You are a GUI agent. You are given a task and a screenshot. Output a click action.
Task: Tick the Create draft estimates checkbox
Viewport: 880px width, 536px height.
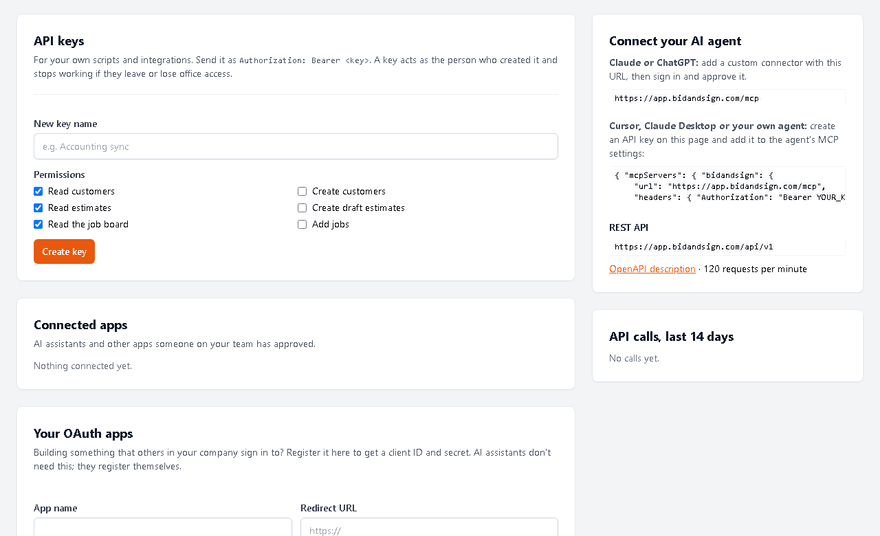302,208
